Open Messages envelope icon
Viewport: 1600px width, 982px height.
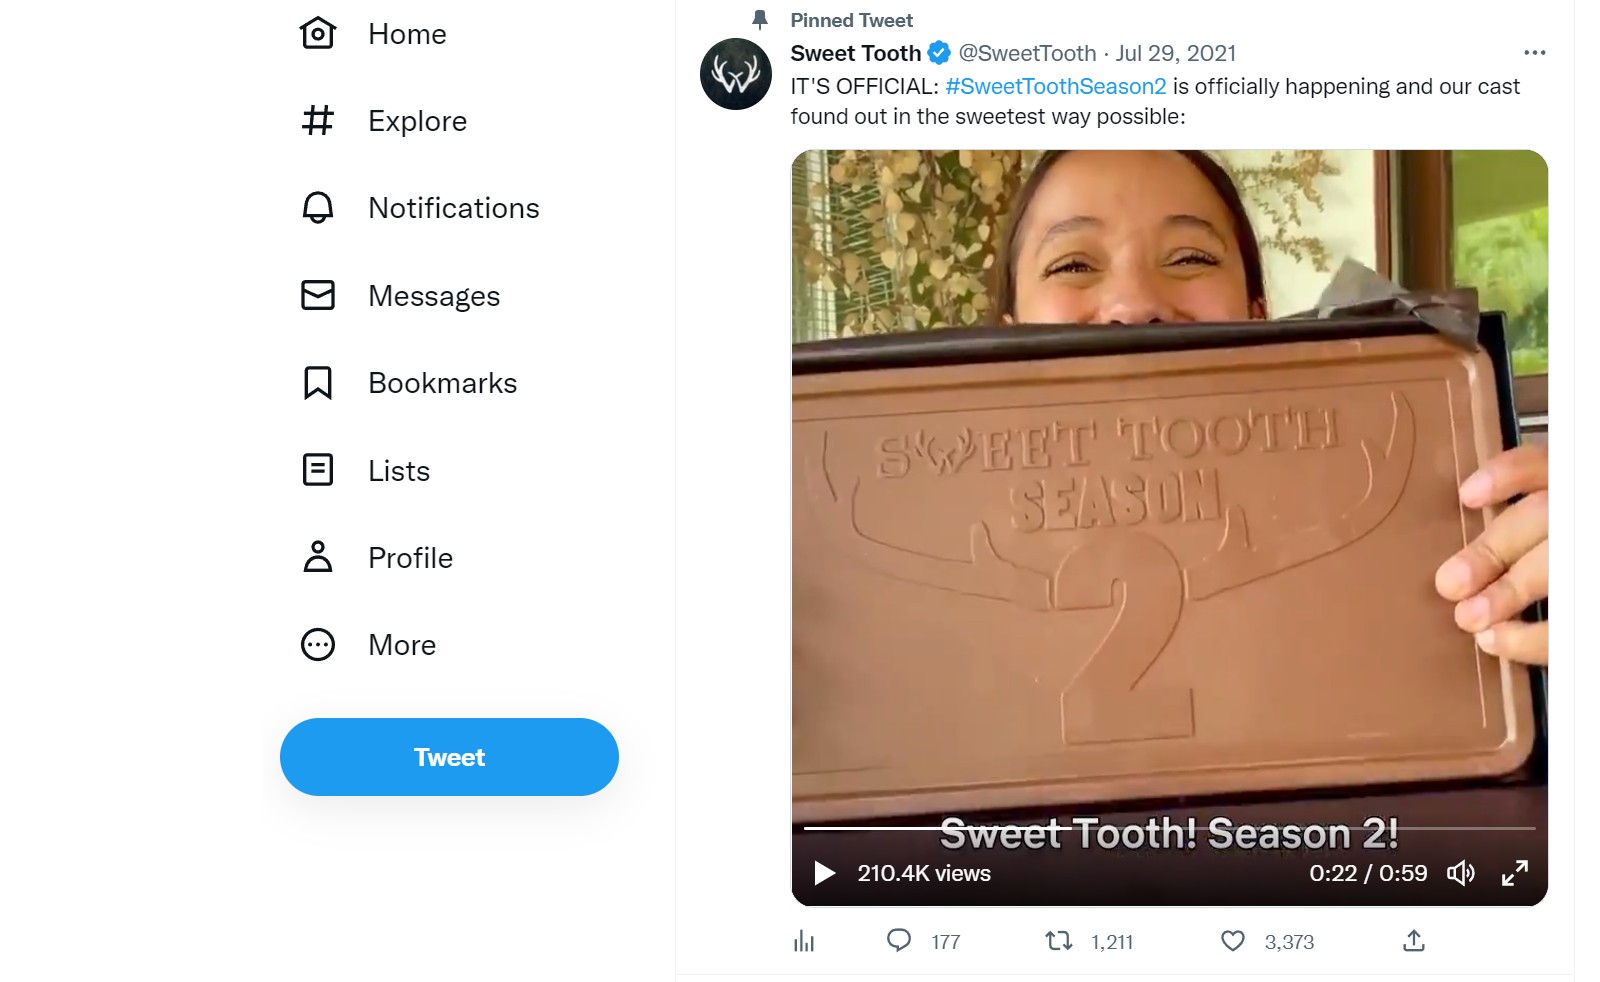[x=318, y=295]
